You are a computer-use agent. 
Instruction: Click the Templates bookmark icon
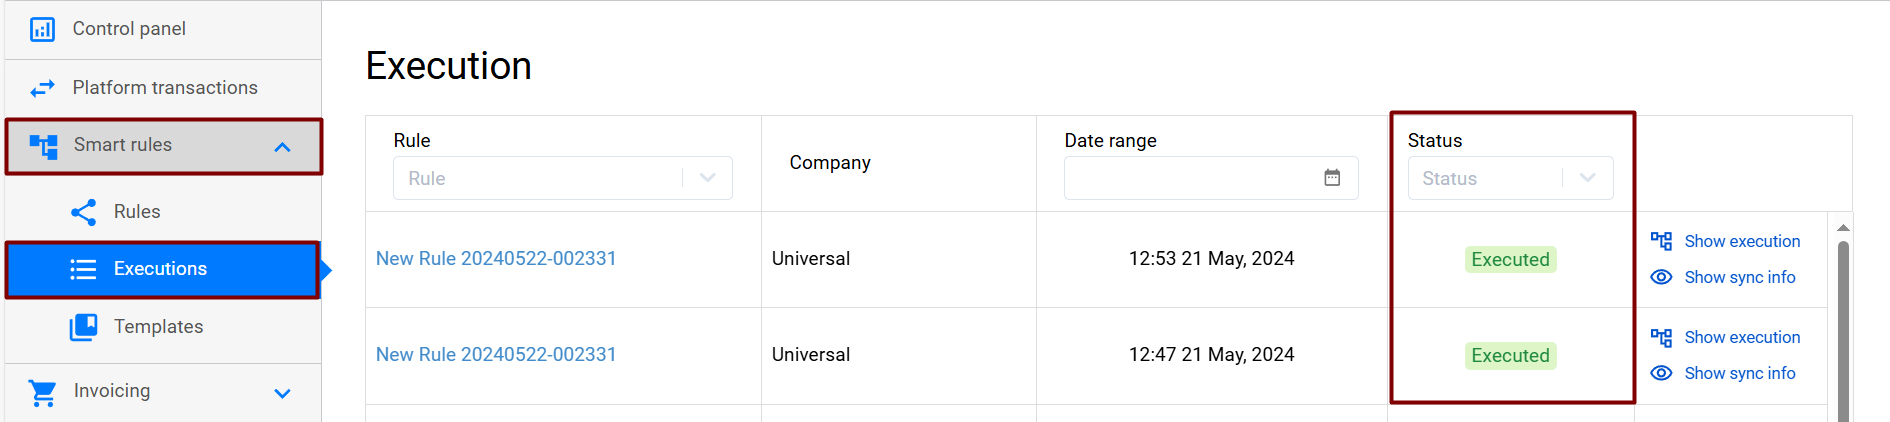click(84, 327)
